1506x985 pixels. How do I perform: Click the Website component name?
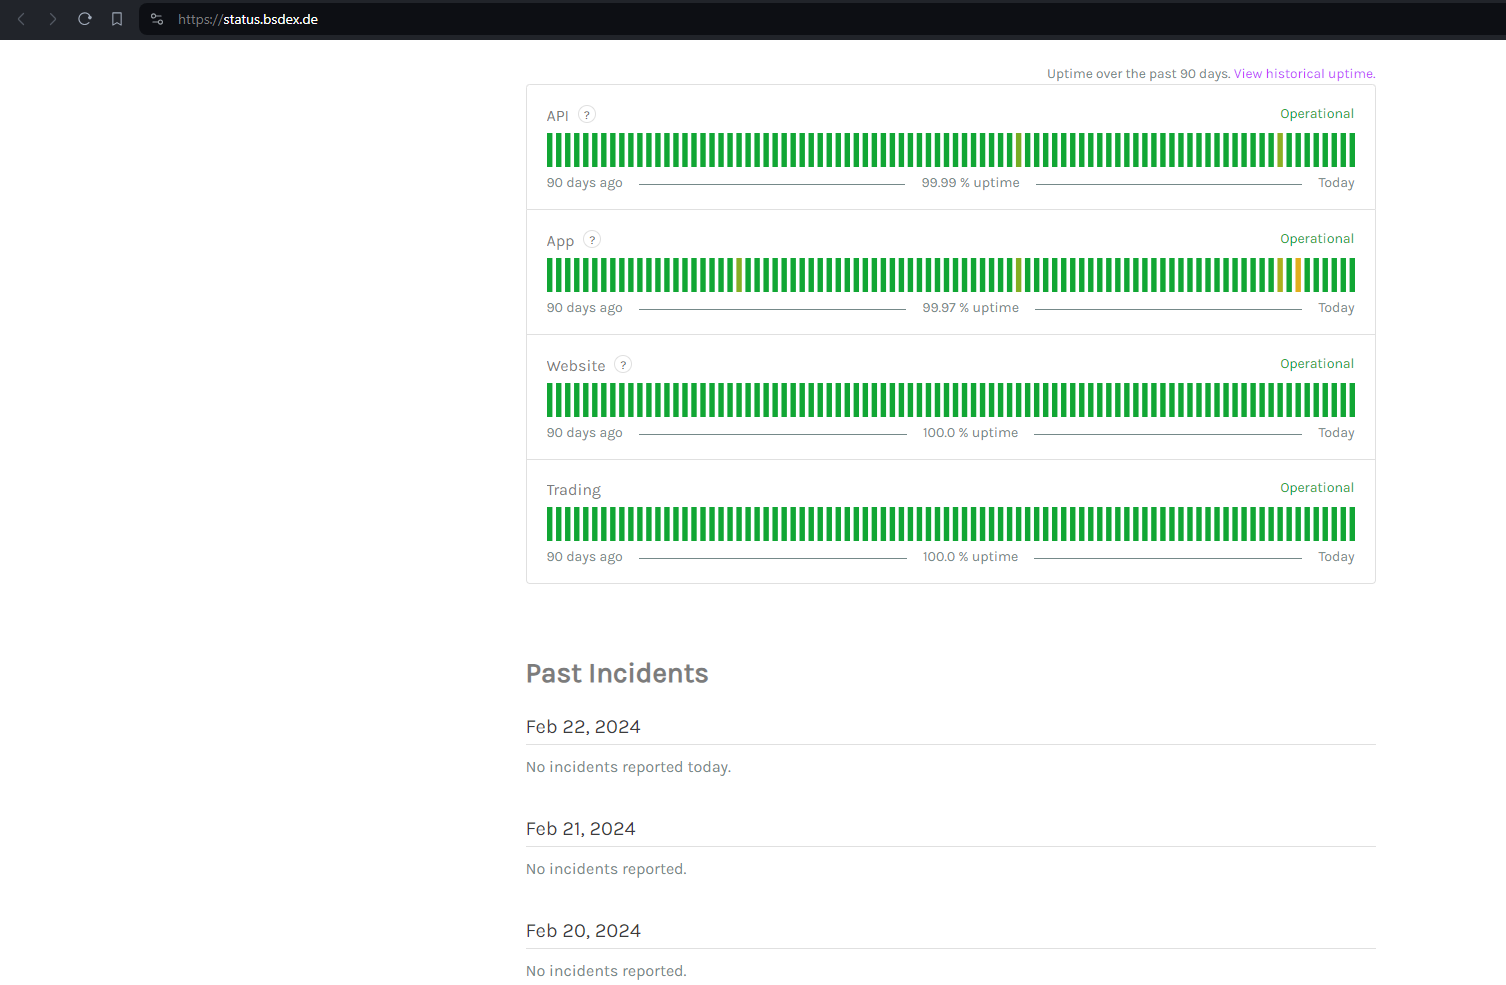click(x=576, y=366)
